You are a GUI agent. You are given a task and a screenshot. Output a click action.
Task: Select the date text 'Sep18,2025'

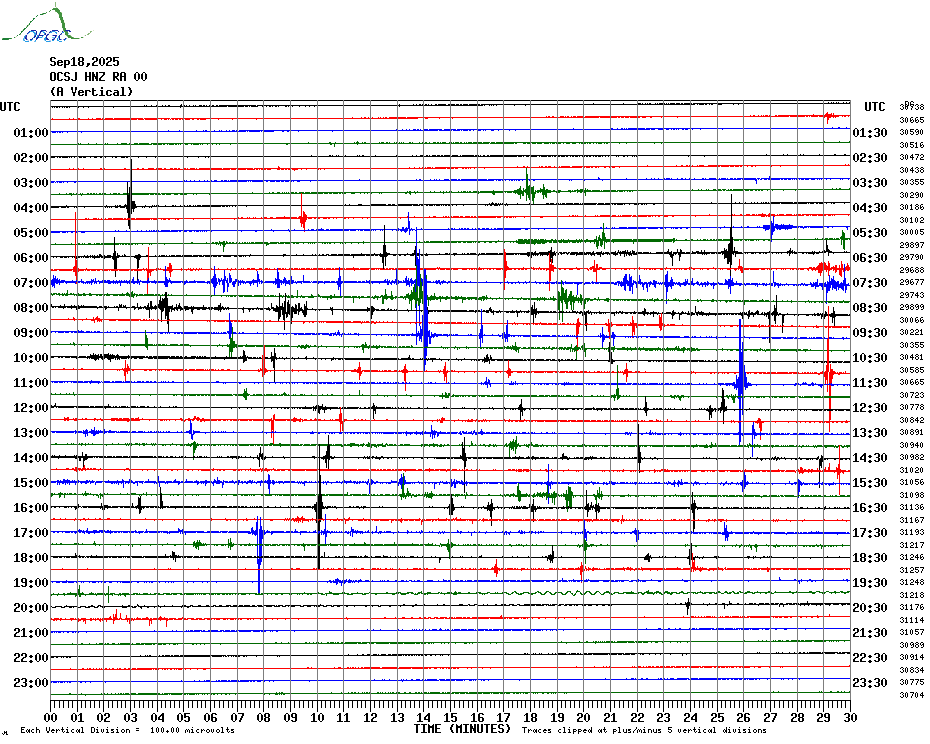pos(84,62)
